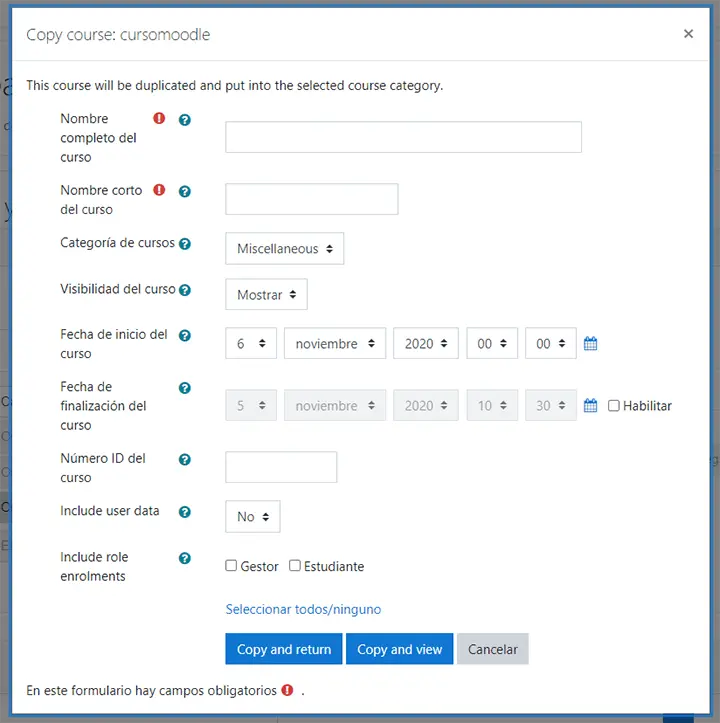Screen dimensions: 720x723
Task: Enable the Habilitar checkbox for end date
Action: coord(614,406)
